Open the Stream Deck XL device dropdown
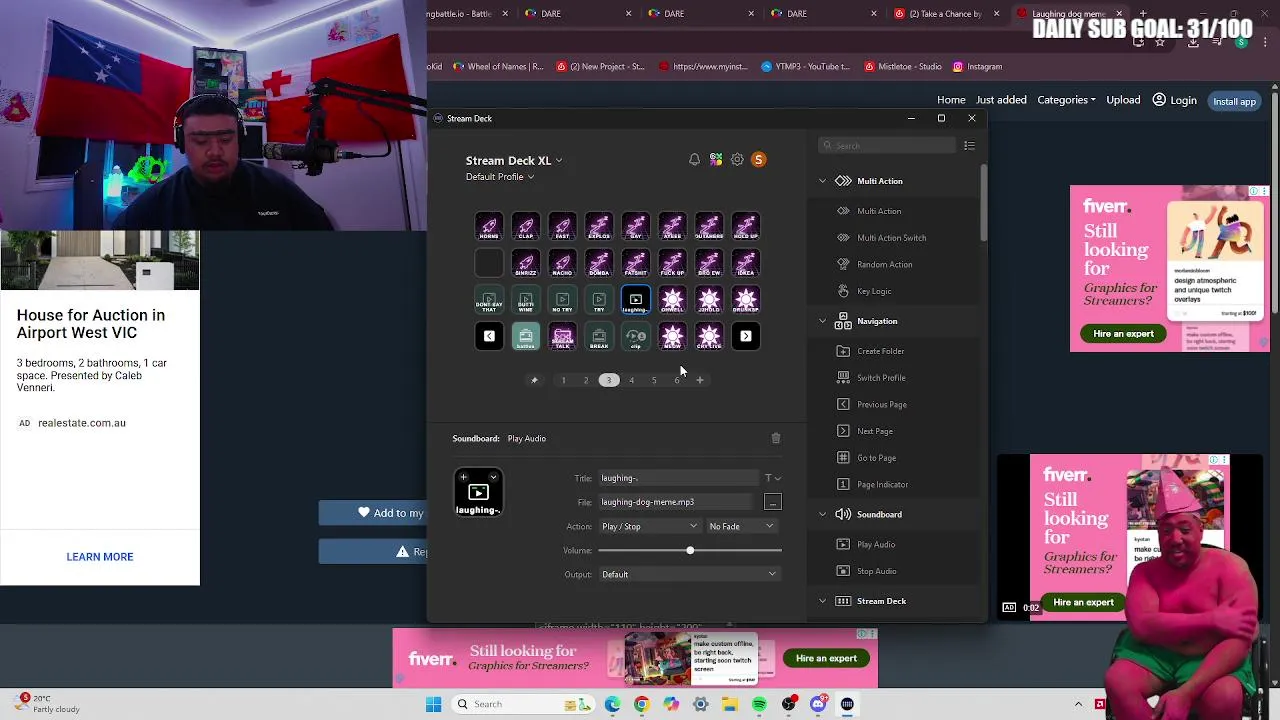The height and width of the screenshot is (720, 1280). tap(514, 160)
